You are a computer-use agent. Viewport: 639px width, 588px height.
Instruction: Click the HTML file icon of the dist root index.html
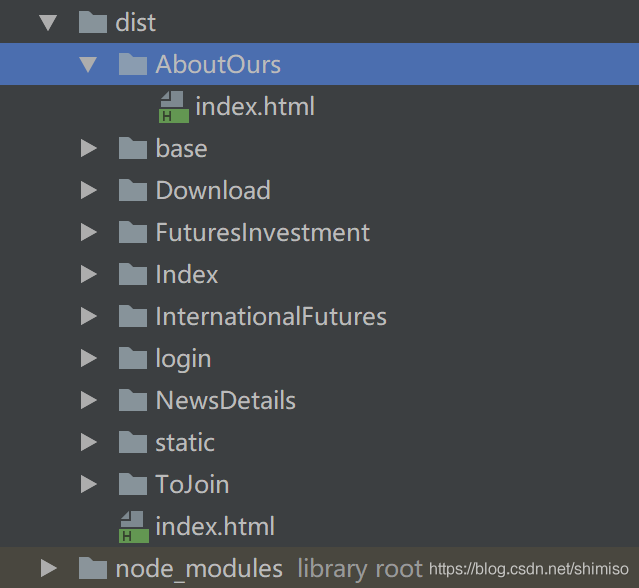point(134,527)
